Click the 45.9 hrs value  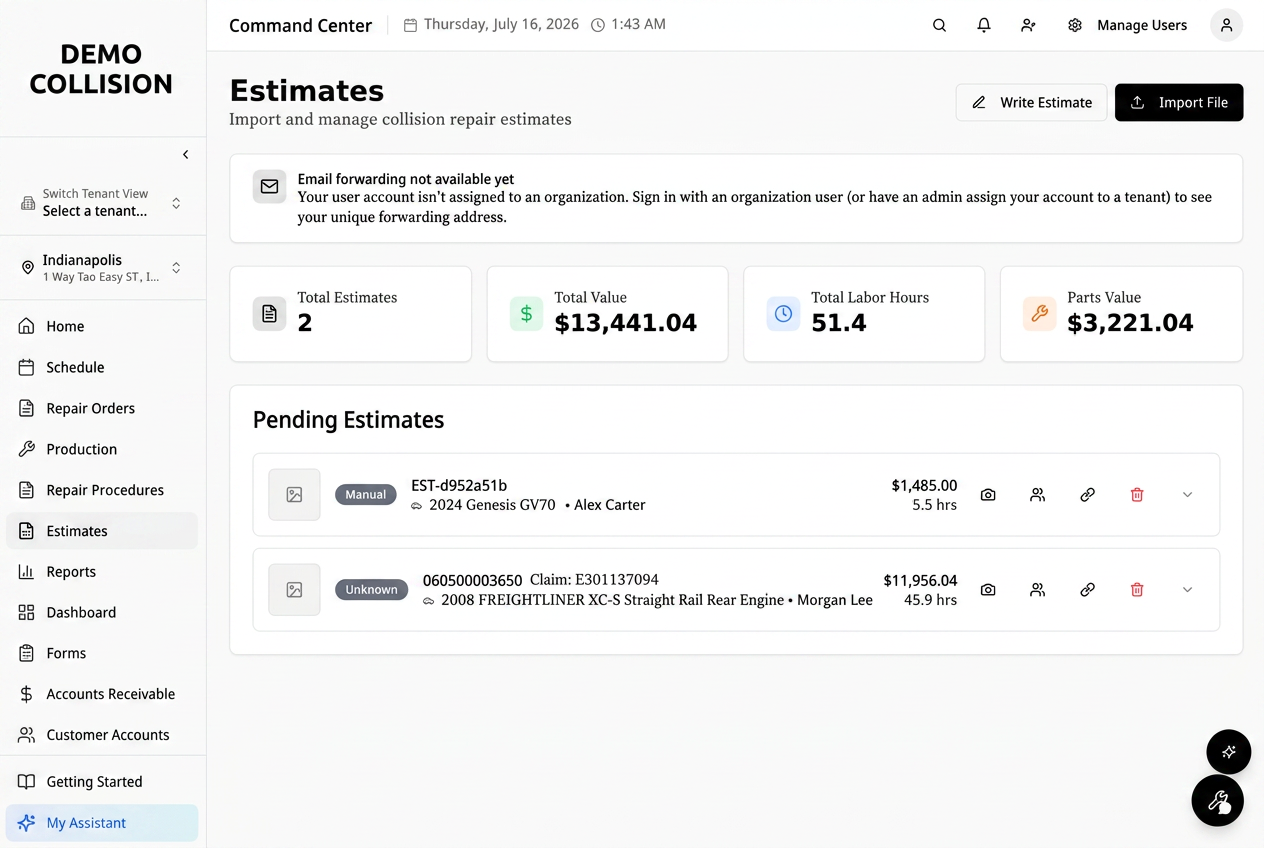click(930, 600)
